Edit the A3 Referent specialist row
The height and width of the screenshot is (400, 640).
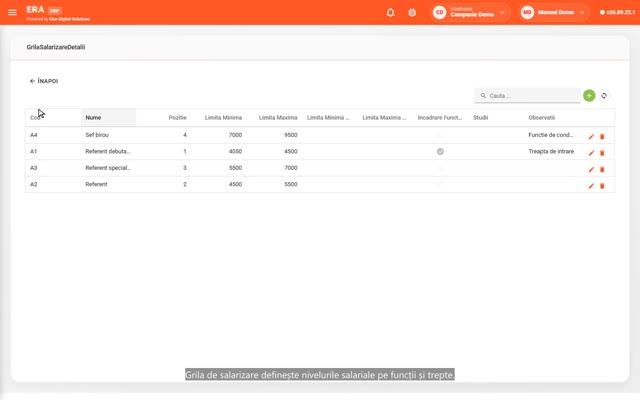click(x=591, y=169)
